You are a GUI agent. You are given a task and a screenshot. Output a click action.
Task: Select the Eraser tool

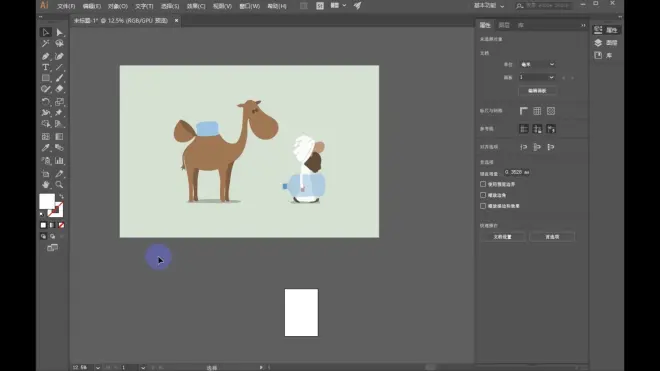coord(59,89)
